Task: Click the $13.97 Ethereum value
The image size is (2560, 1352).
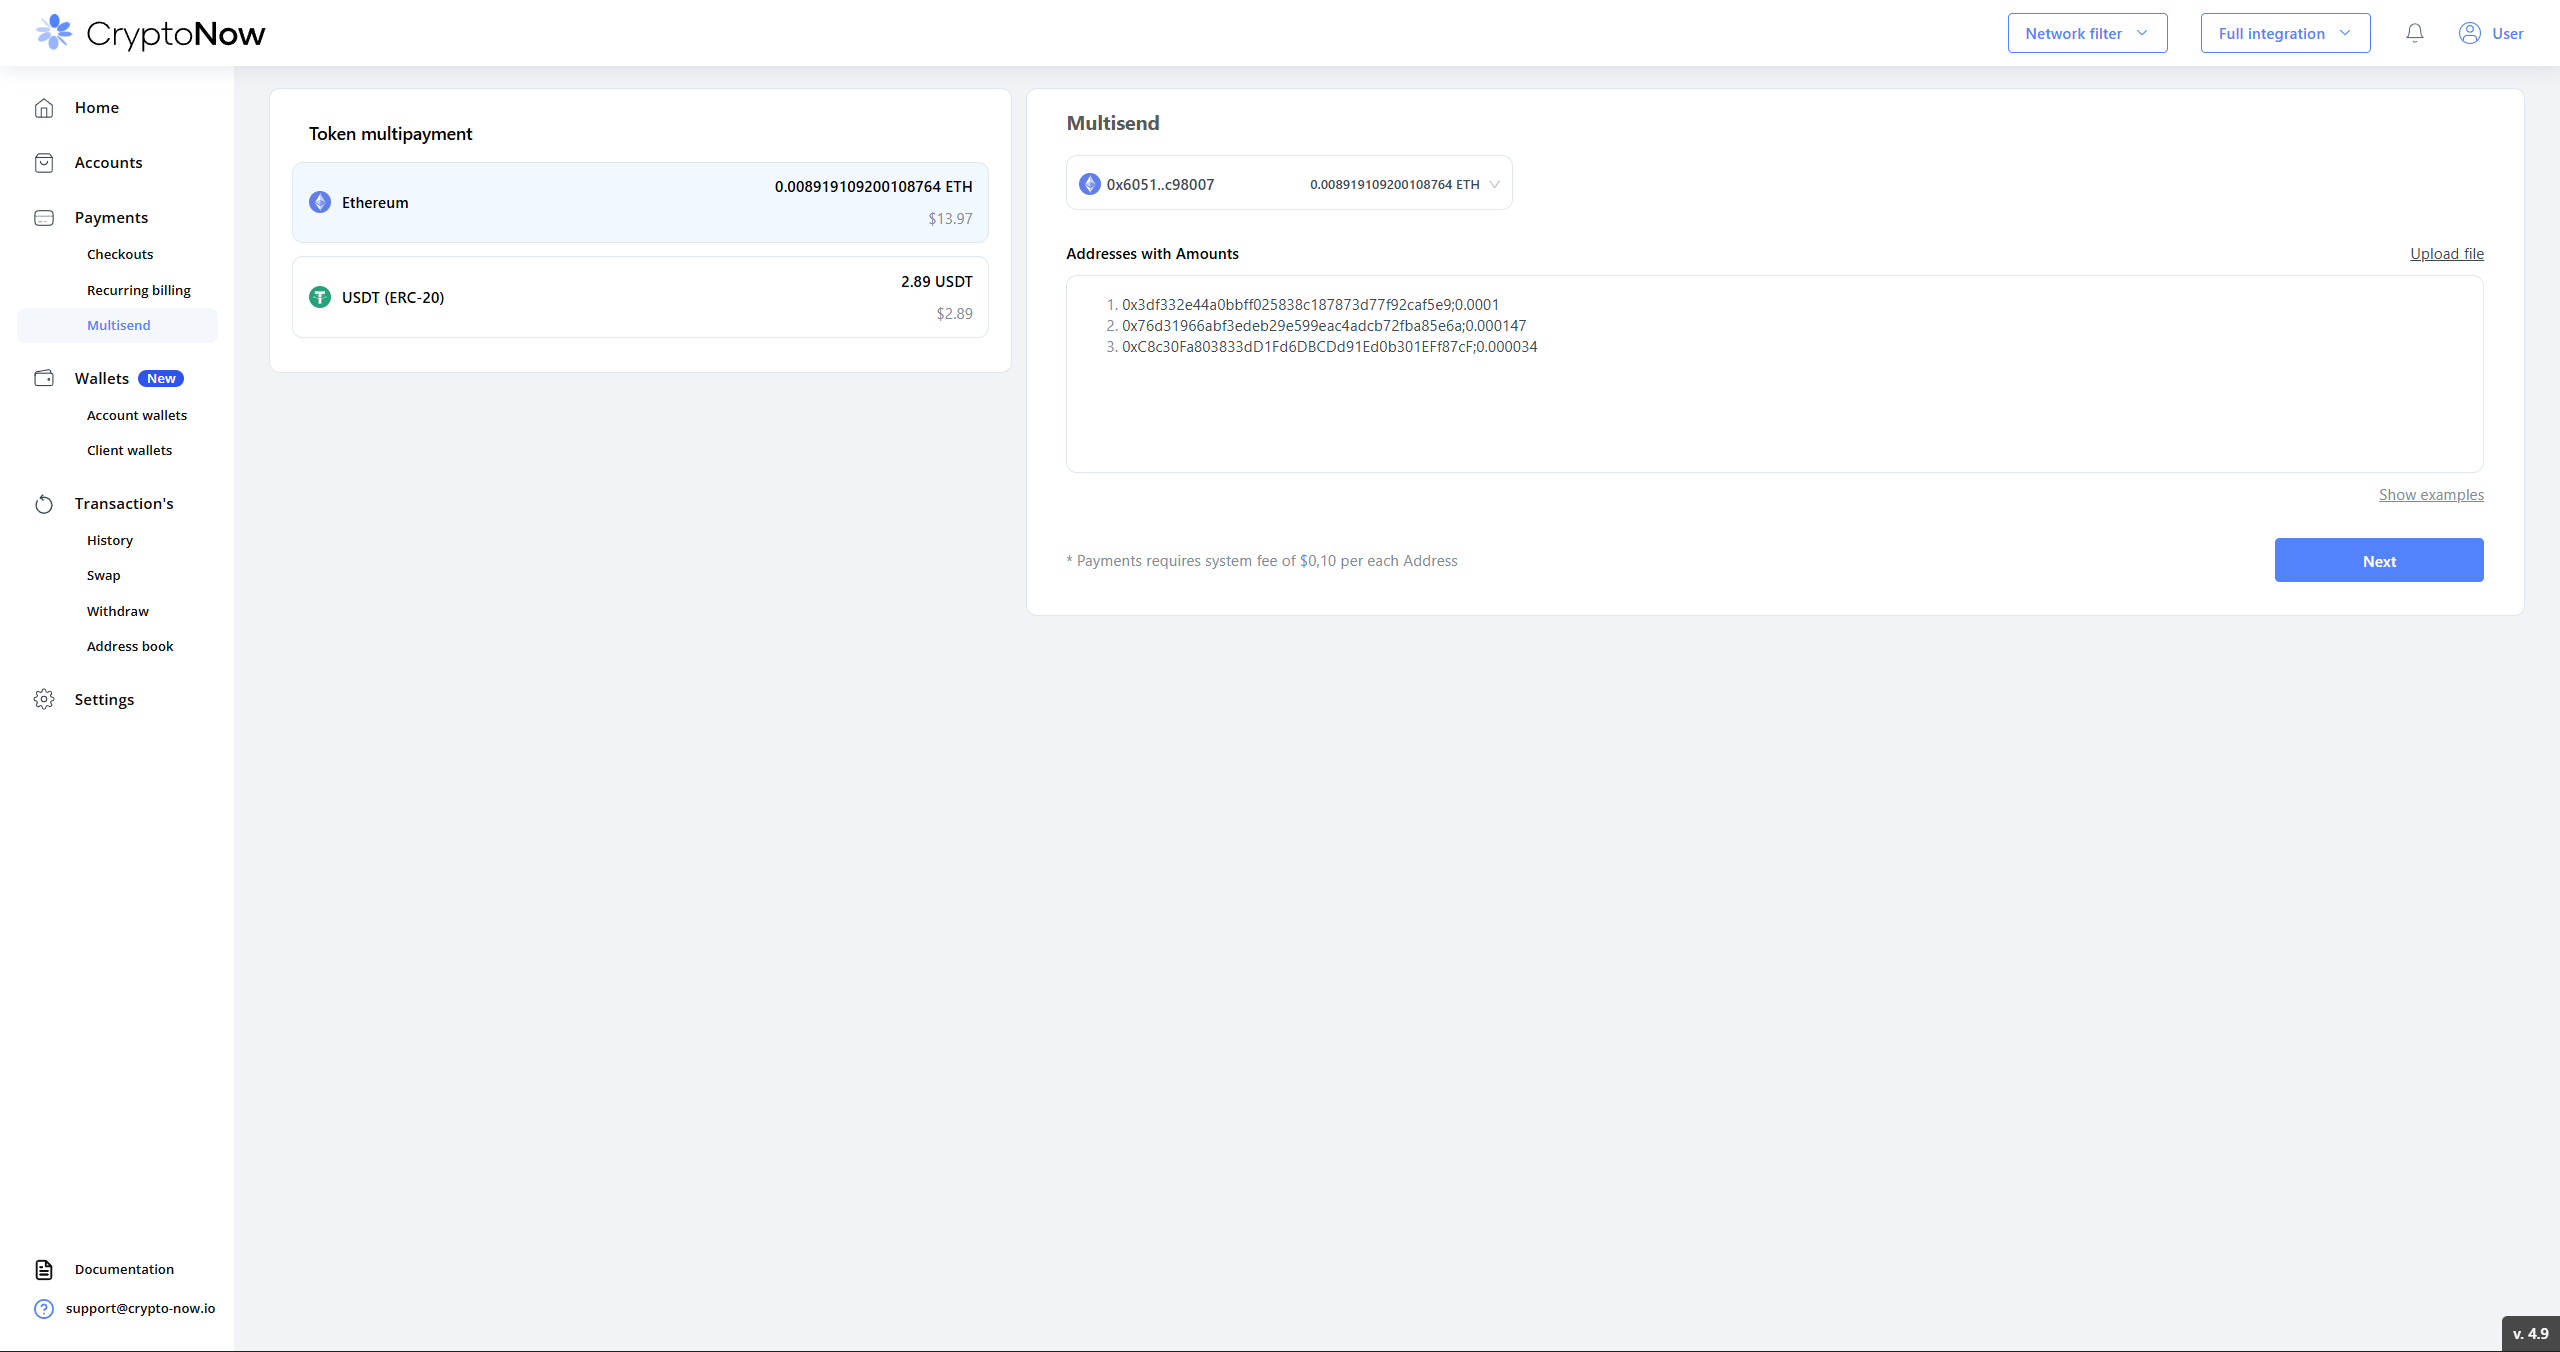Action: (x=950, y=219)
